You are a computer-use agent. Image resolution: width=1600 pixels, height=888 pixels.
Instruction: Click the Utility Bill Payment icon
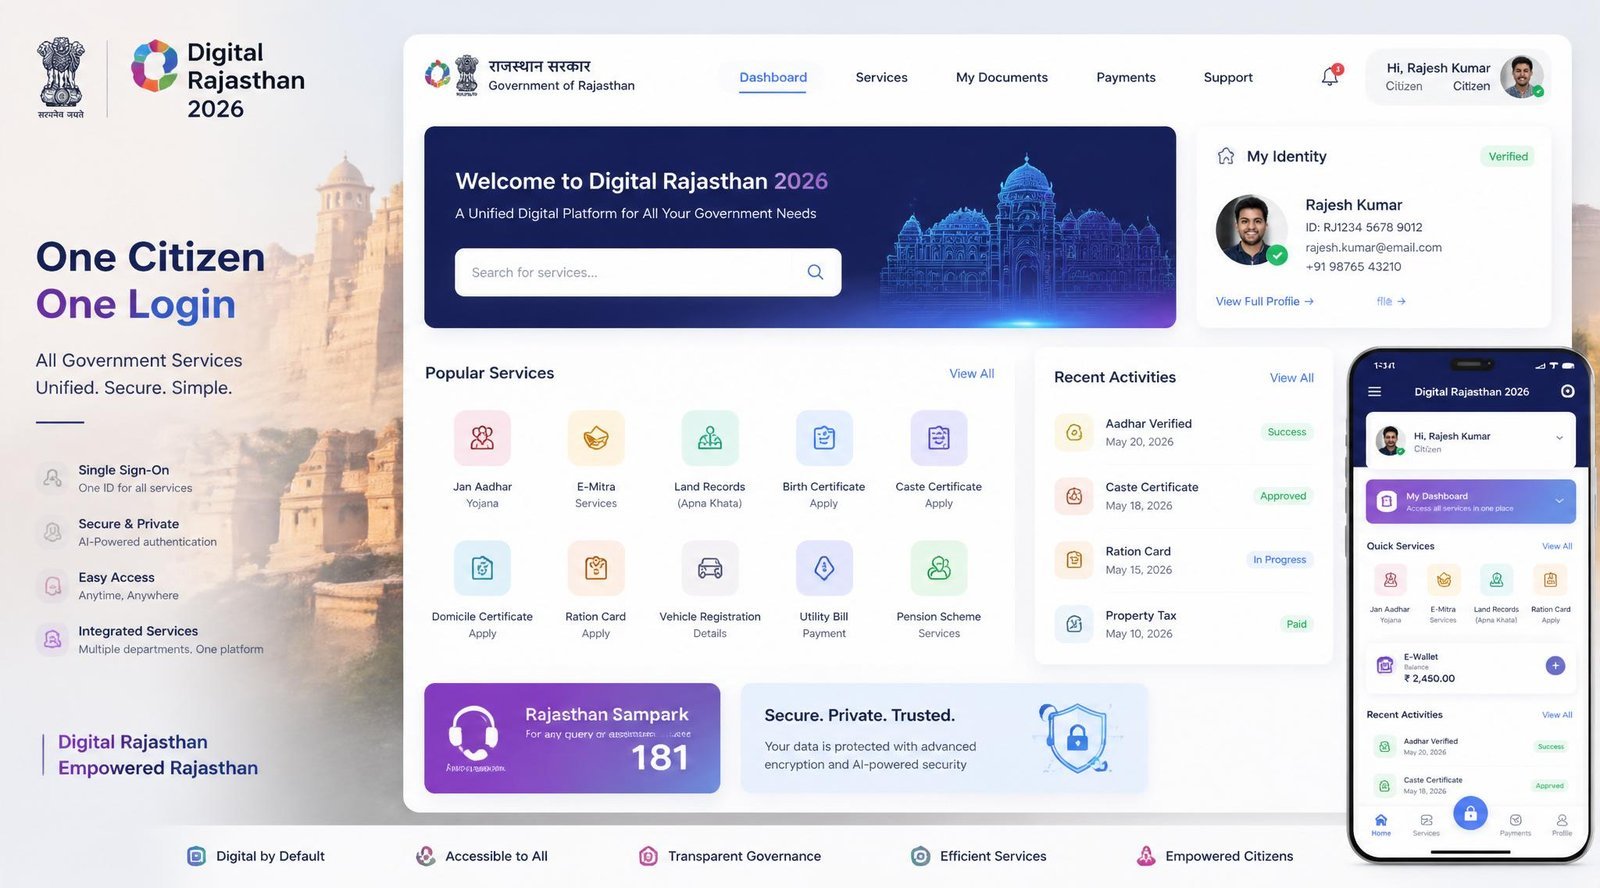coord(824,568)
